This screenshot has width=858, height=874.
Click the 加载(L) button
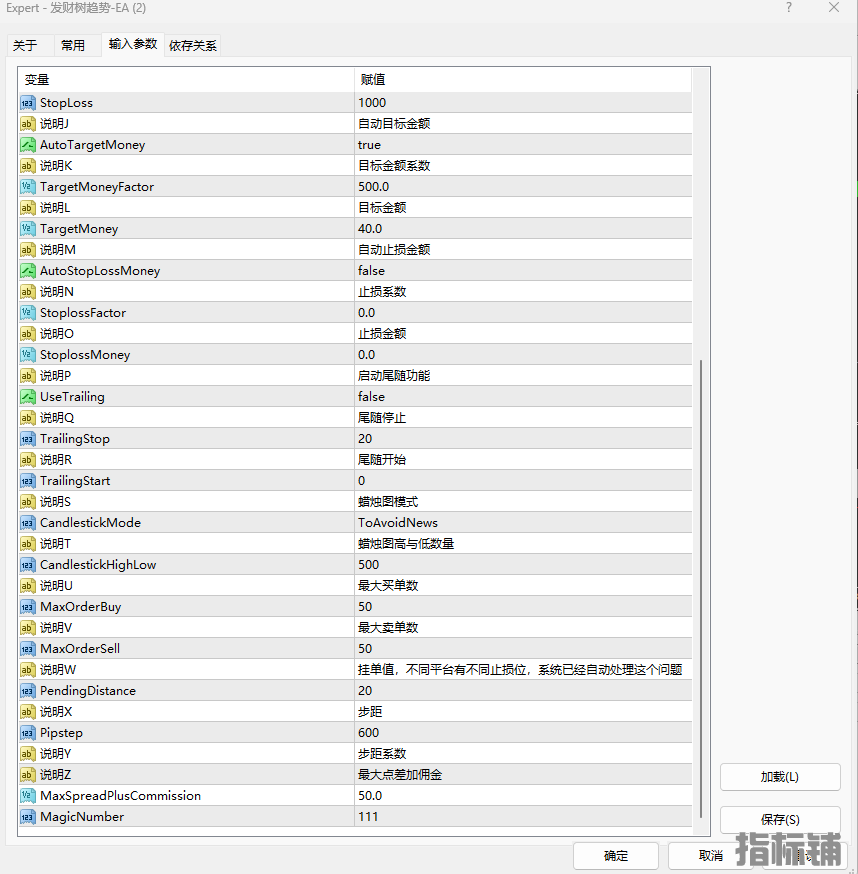pyautogui.click(x=780, y=777)
